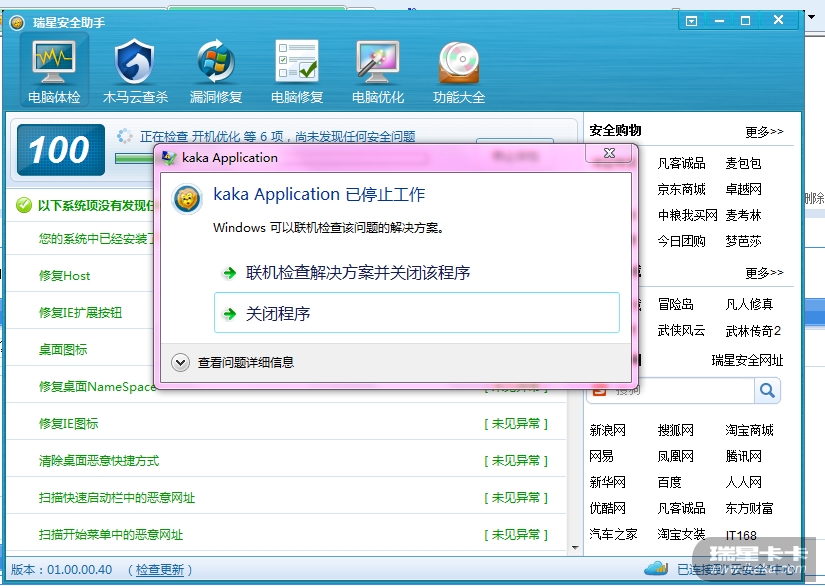Screen dimensions: 825x588
Task: Close the kaka Application error dialog
Action: [609, 153]
